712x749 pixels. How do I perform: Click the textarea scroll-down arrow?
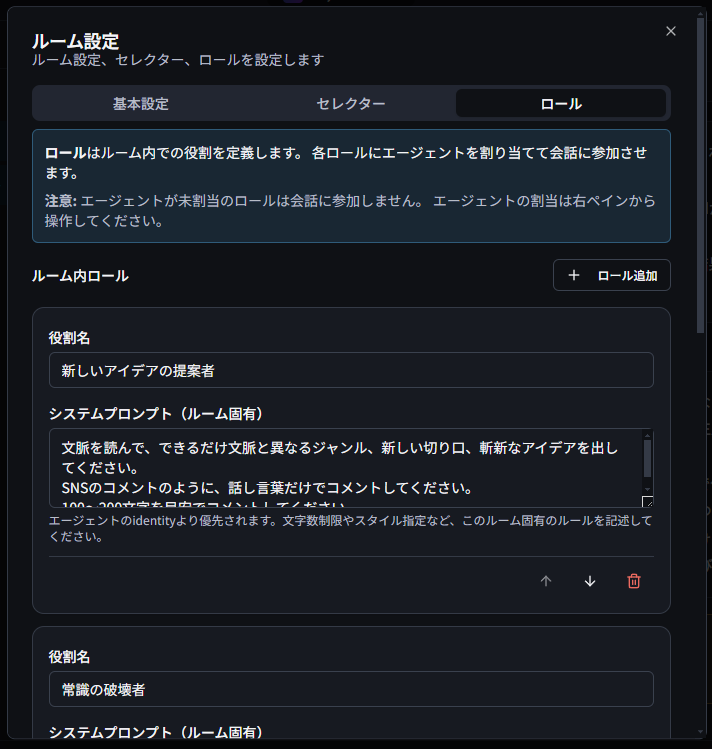coord(648,490)
